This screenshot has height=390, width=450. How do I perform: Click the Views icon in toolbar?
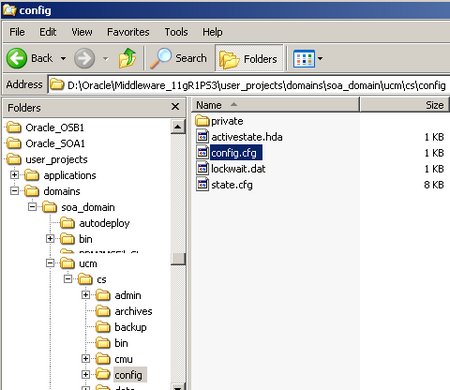tap(304, 59)
